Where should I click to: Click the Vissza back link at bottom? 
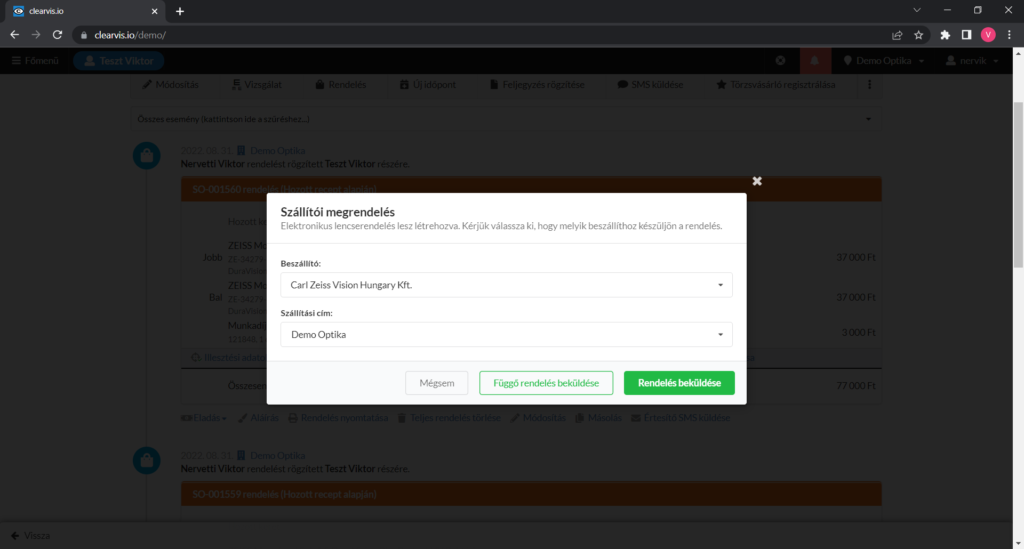tap(31, 536)
